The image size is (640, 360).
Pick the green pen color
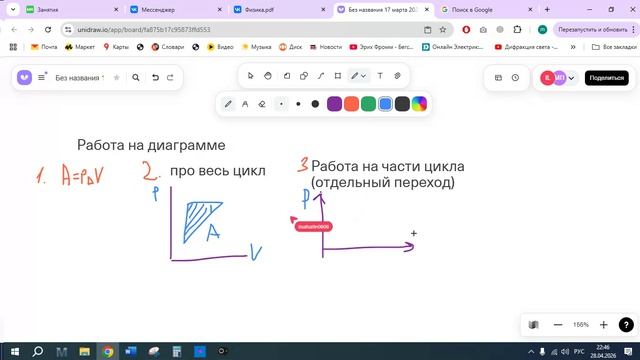(x=368, y=104)
